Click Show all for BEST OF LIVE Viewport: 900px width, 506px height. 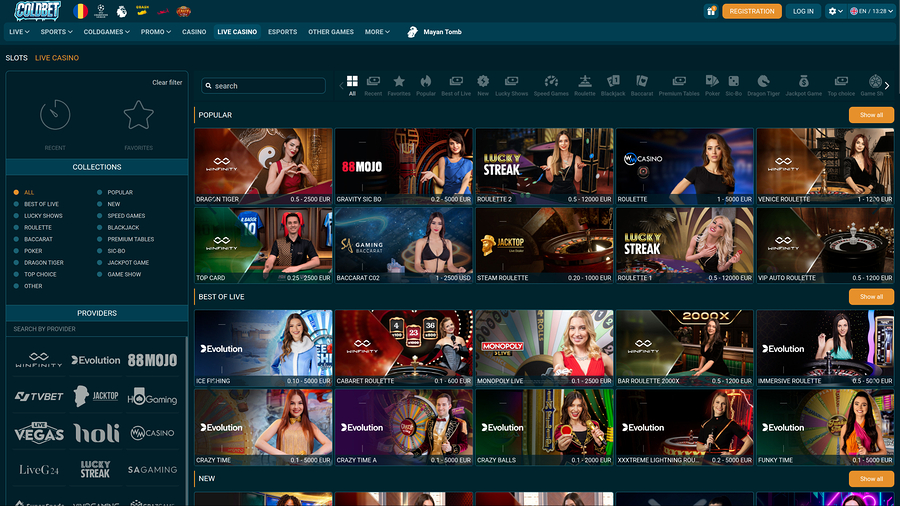click(x=871, y=297)
